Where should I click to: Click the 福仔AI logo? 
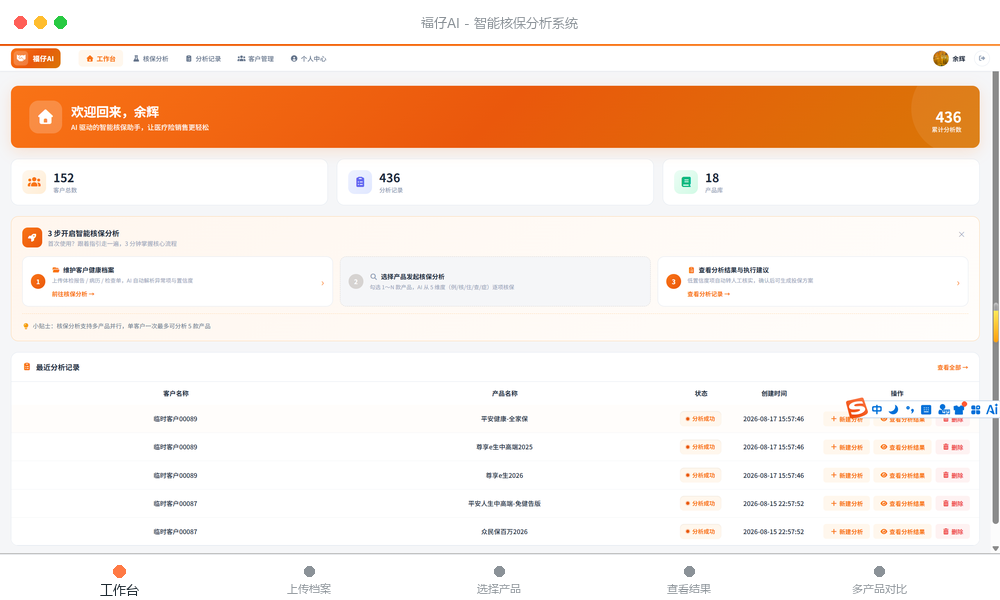click(36, 58)
